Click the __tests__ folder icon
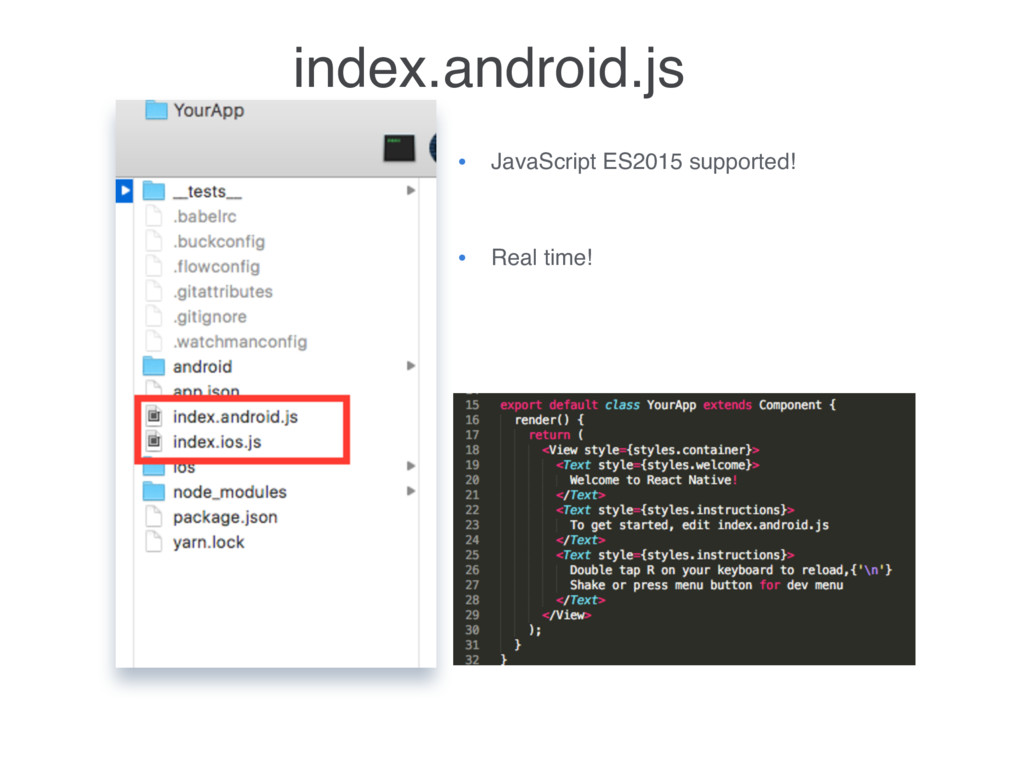The height and width of the screenshot is (768, 1024). pos(154,191)
